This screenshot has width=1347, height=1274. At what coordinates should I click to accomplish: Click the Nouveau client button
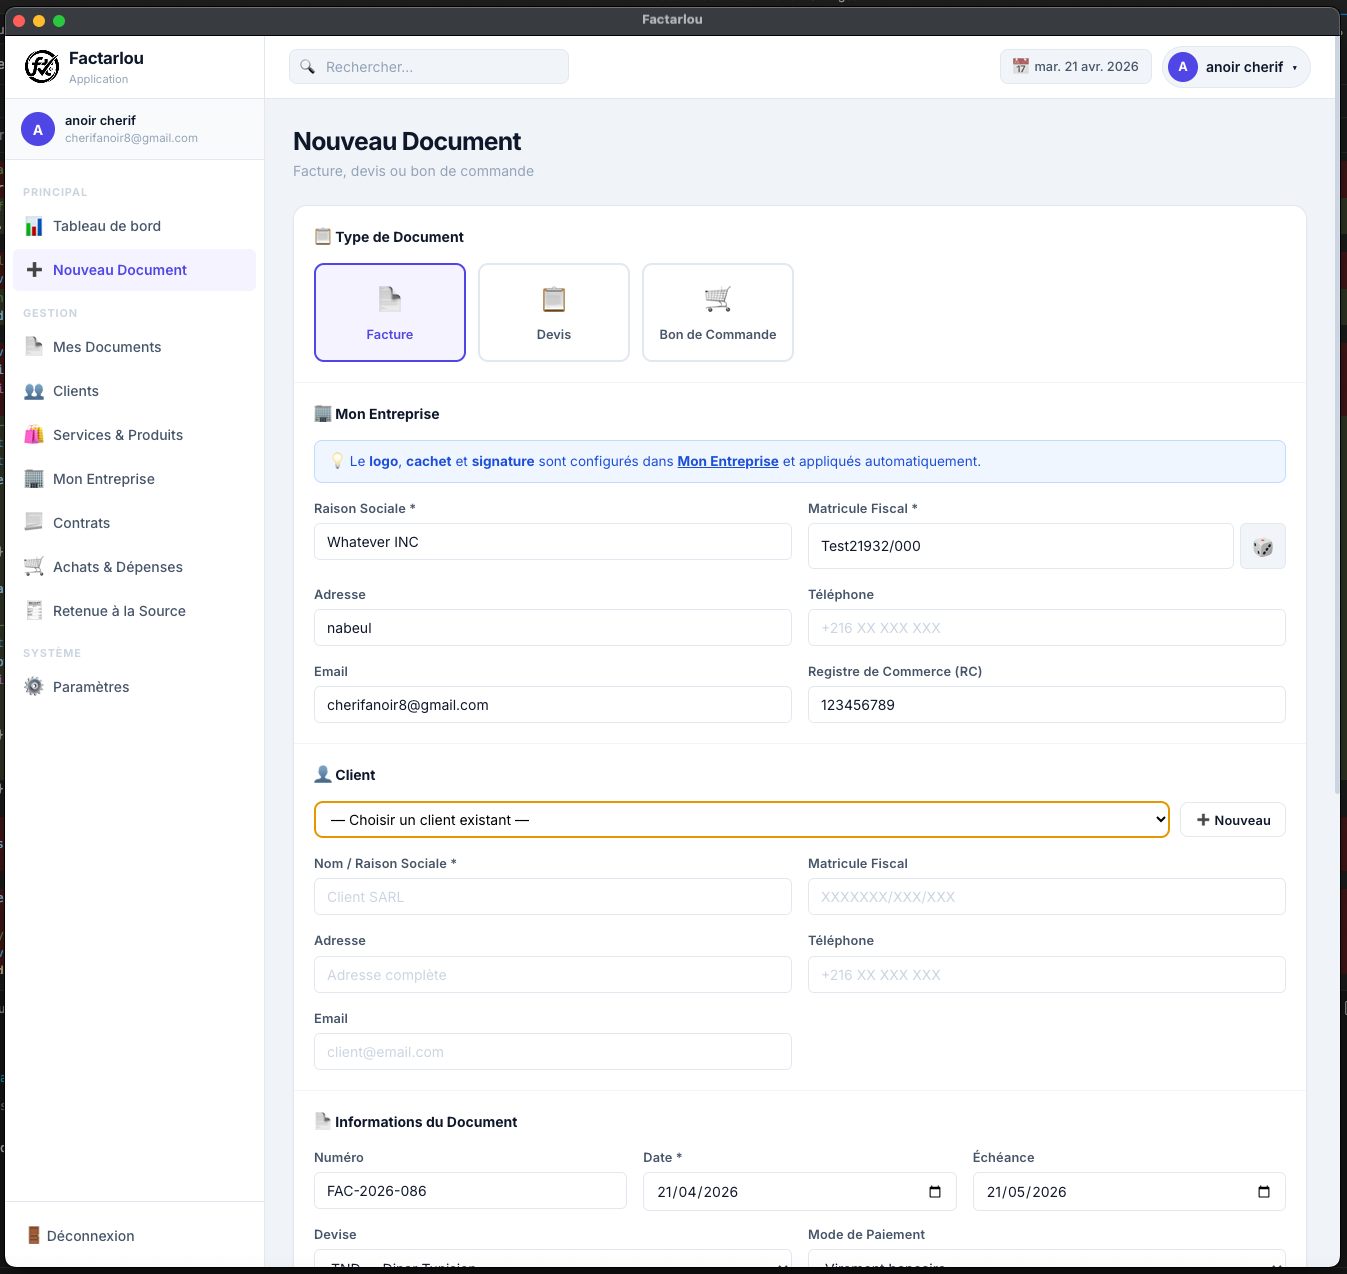1232,820
